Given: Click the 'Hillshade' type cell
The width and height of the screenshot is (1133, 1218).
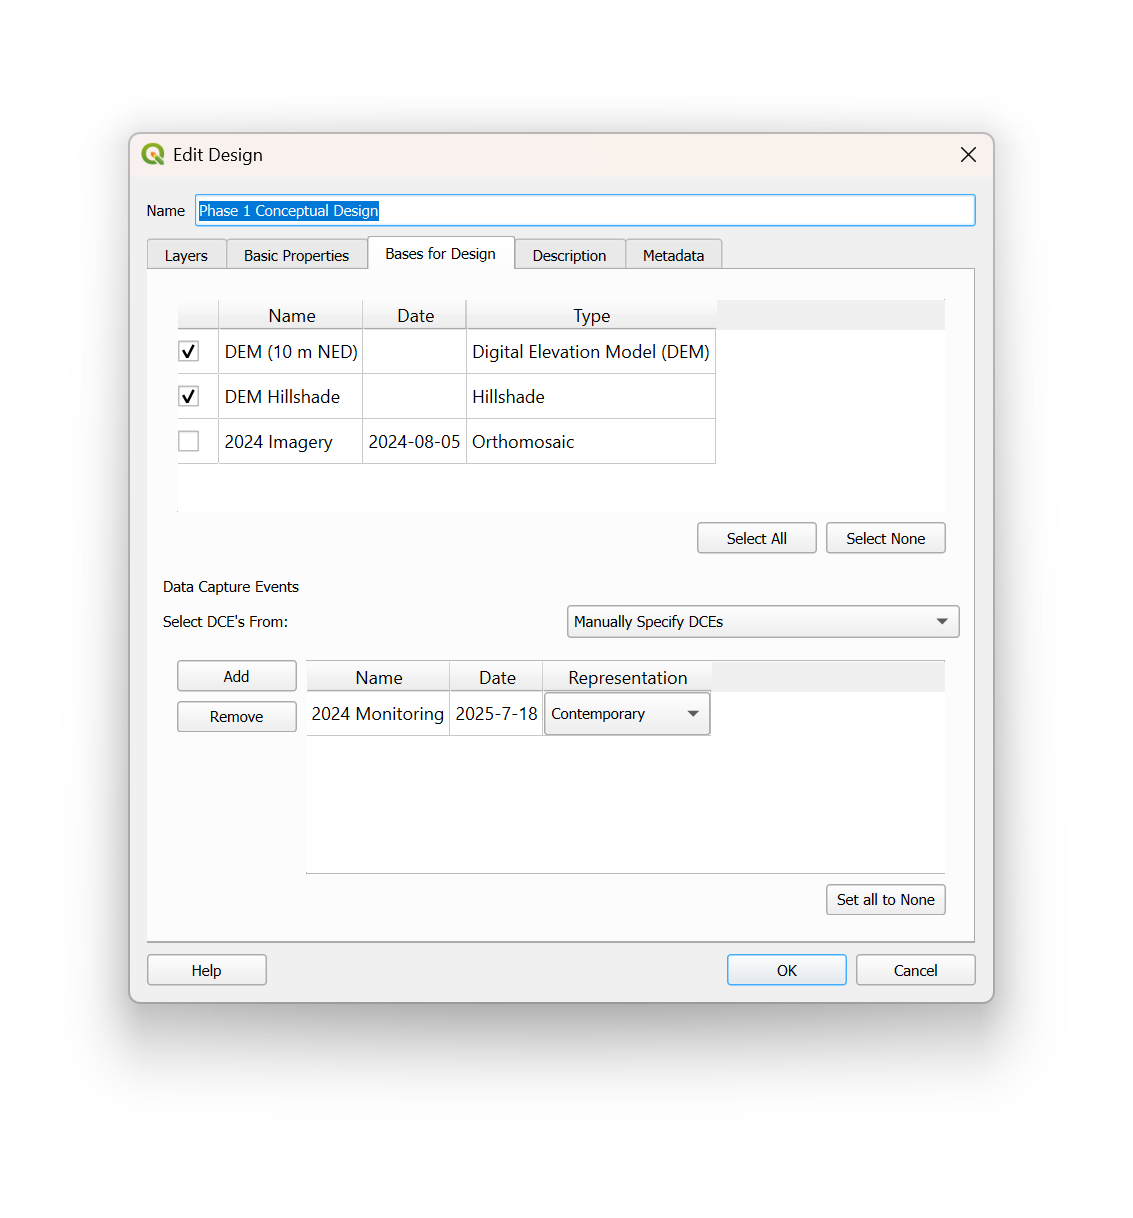Looking at the screenshot, I should pos(591,397).
